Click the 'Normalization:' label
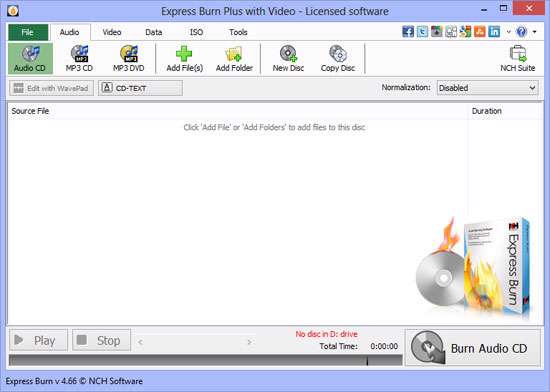Image resolution: width=550 pixels, height=392 pixels. tap(406, 87)
